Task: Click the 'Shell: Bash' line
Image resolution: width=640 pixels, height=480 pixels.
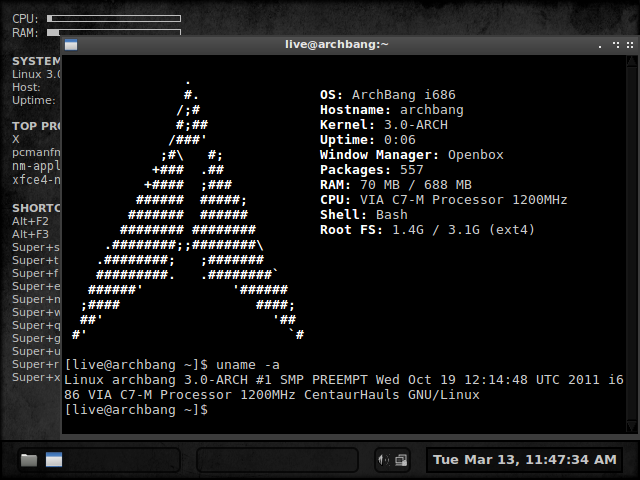Action: pos(363,215)
